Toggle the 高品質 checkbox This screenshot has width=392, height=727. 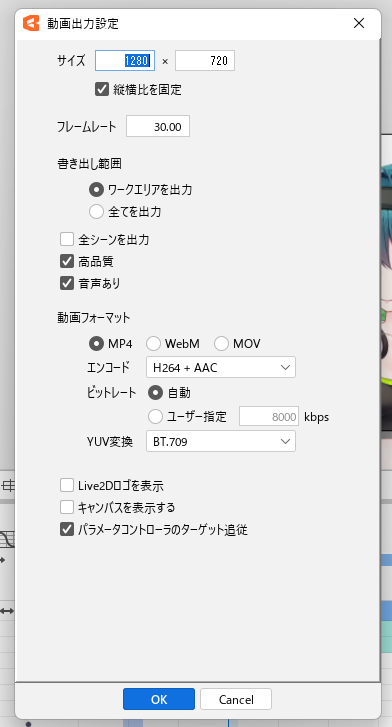click(x=67, y=261)
